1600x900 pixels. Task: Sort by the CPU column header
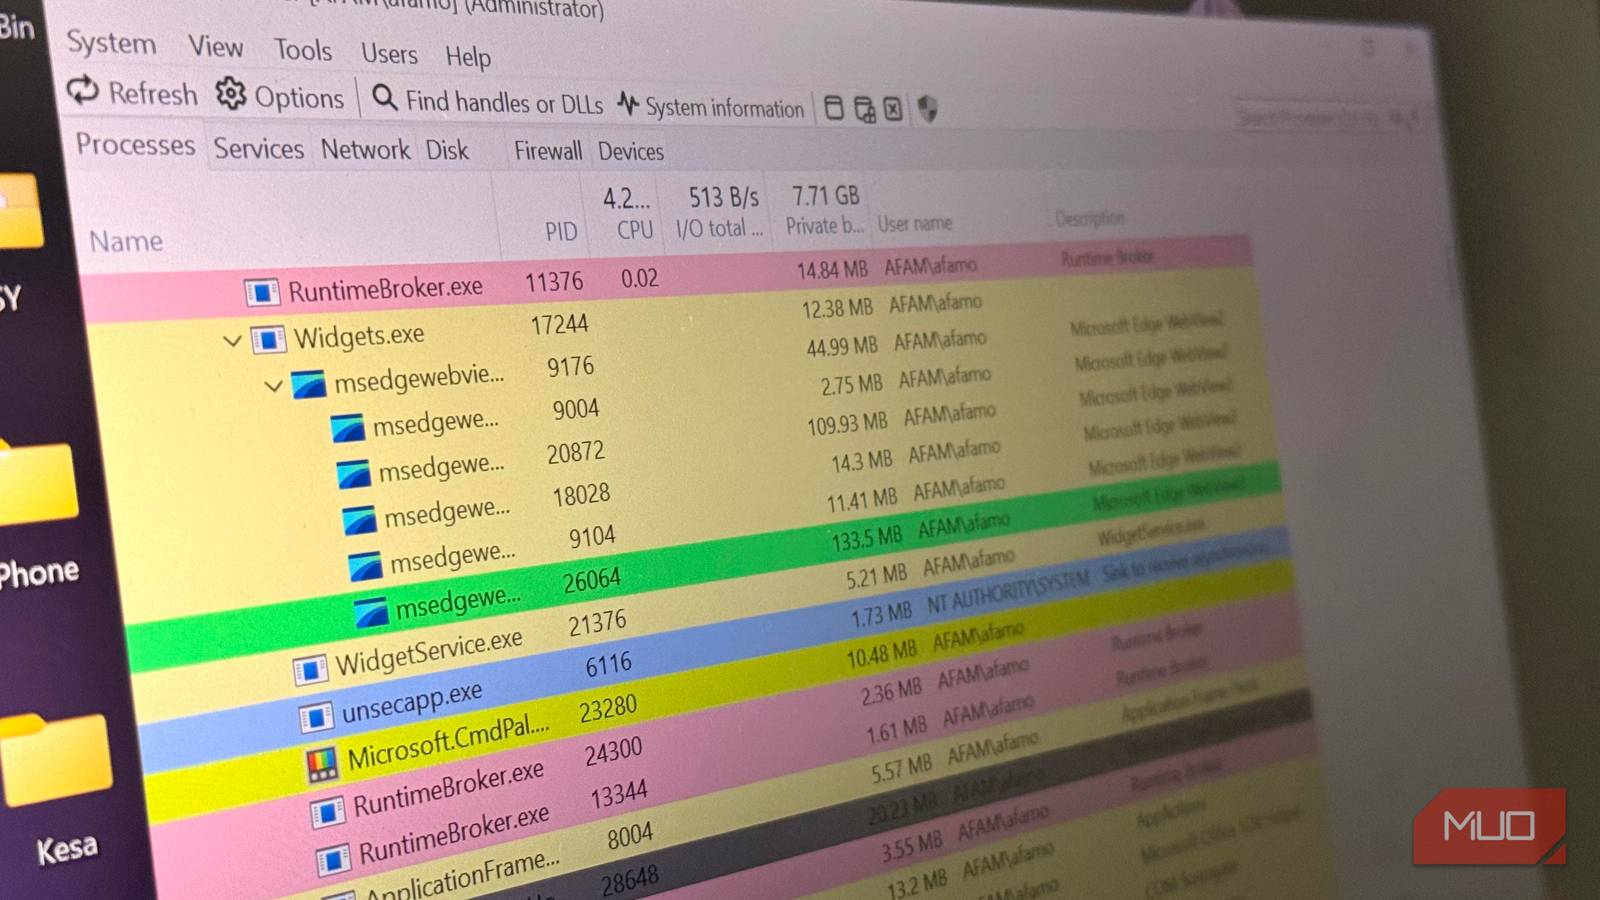[635, 230]
